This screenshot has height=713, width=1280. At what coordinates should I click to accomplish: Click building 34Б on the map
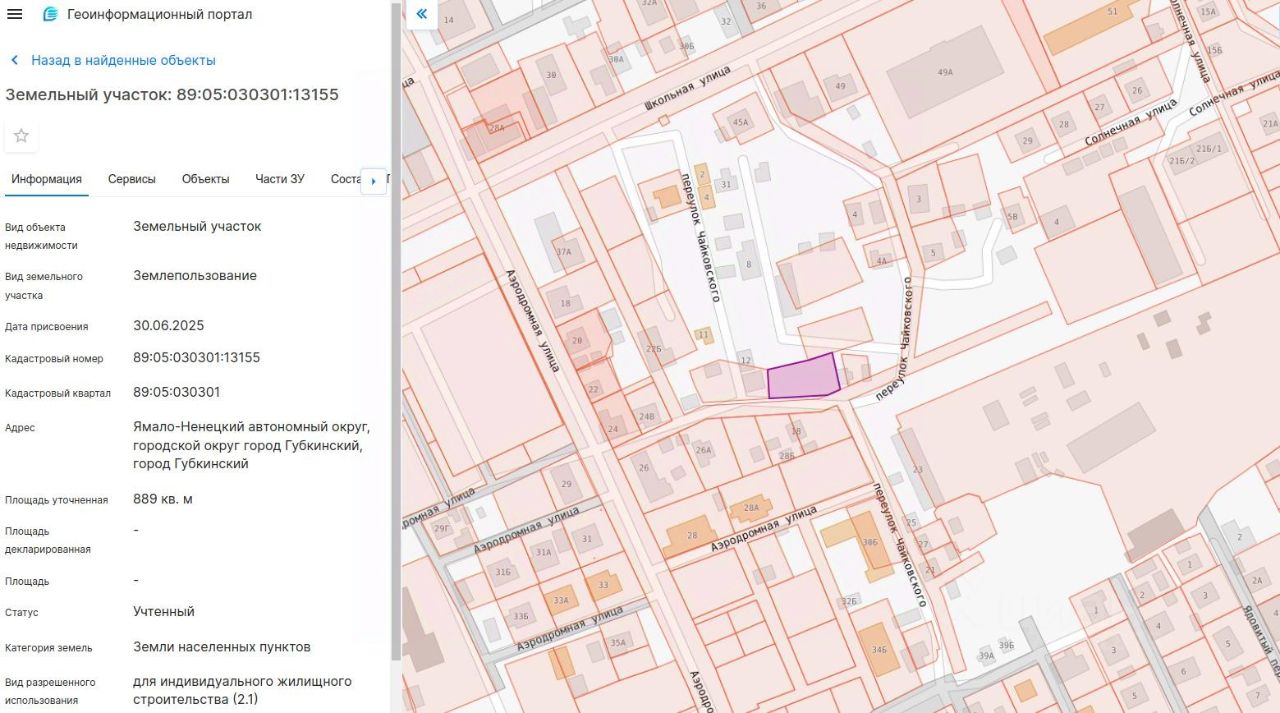879,651
